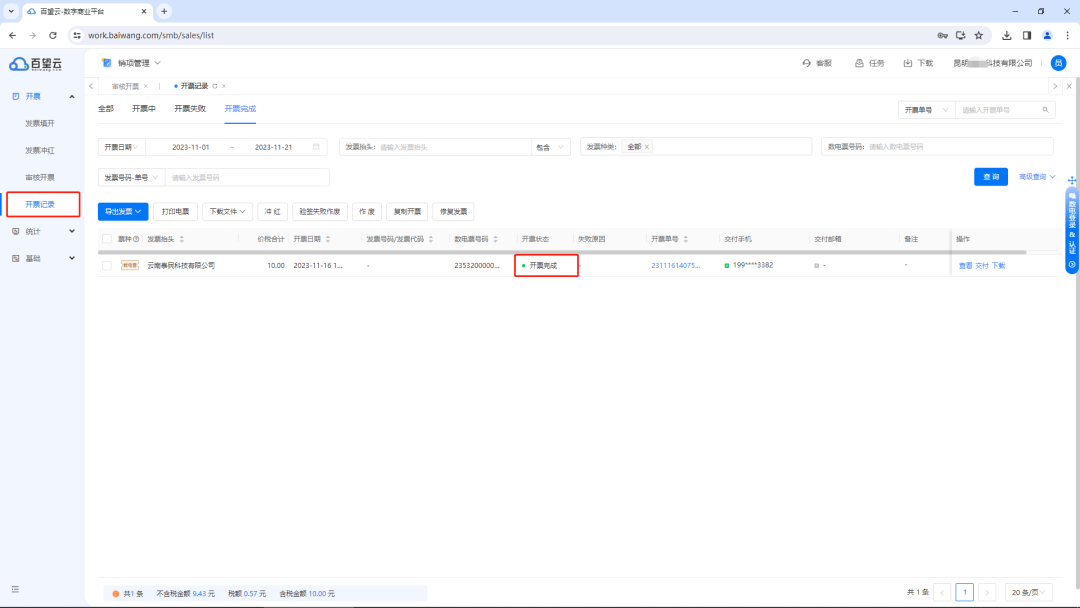
Task: Click 下载 in the invoice row actions
Action: tap(998, 265)
